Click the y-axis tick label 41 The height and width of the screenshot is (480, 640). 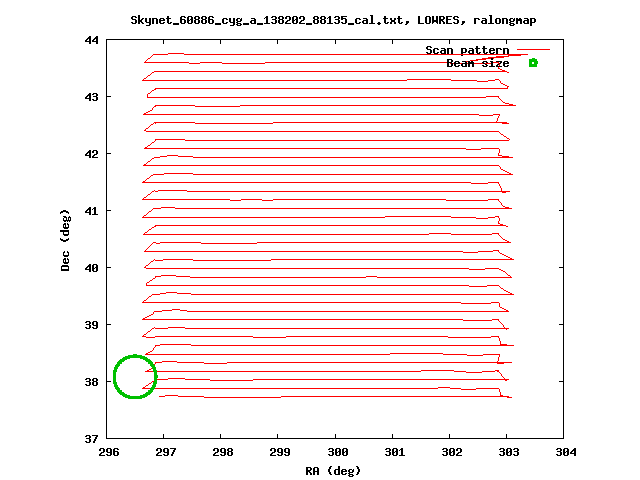tap(92, 211)
